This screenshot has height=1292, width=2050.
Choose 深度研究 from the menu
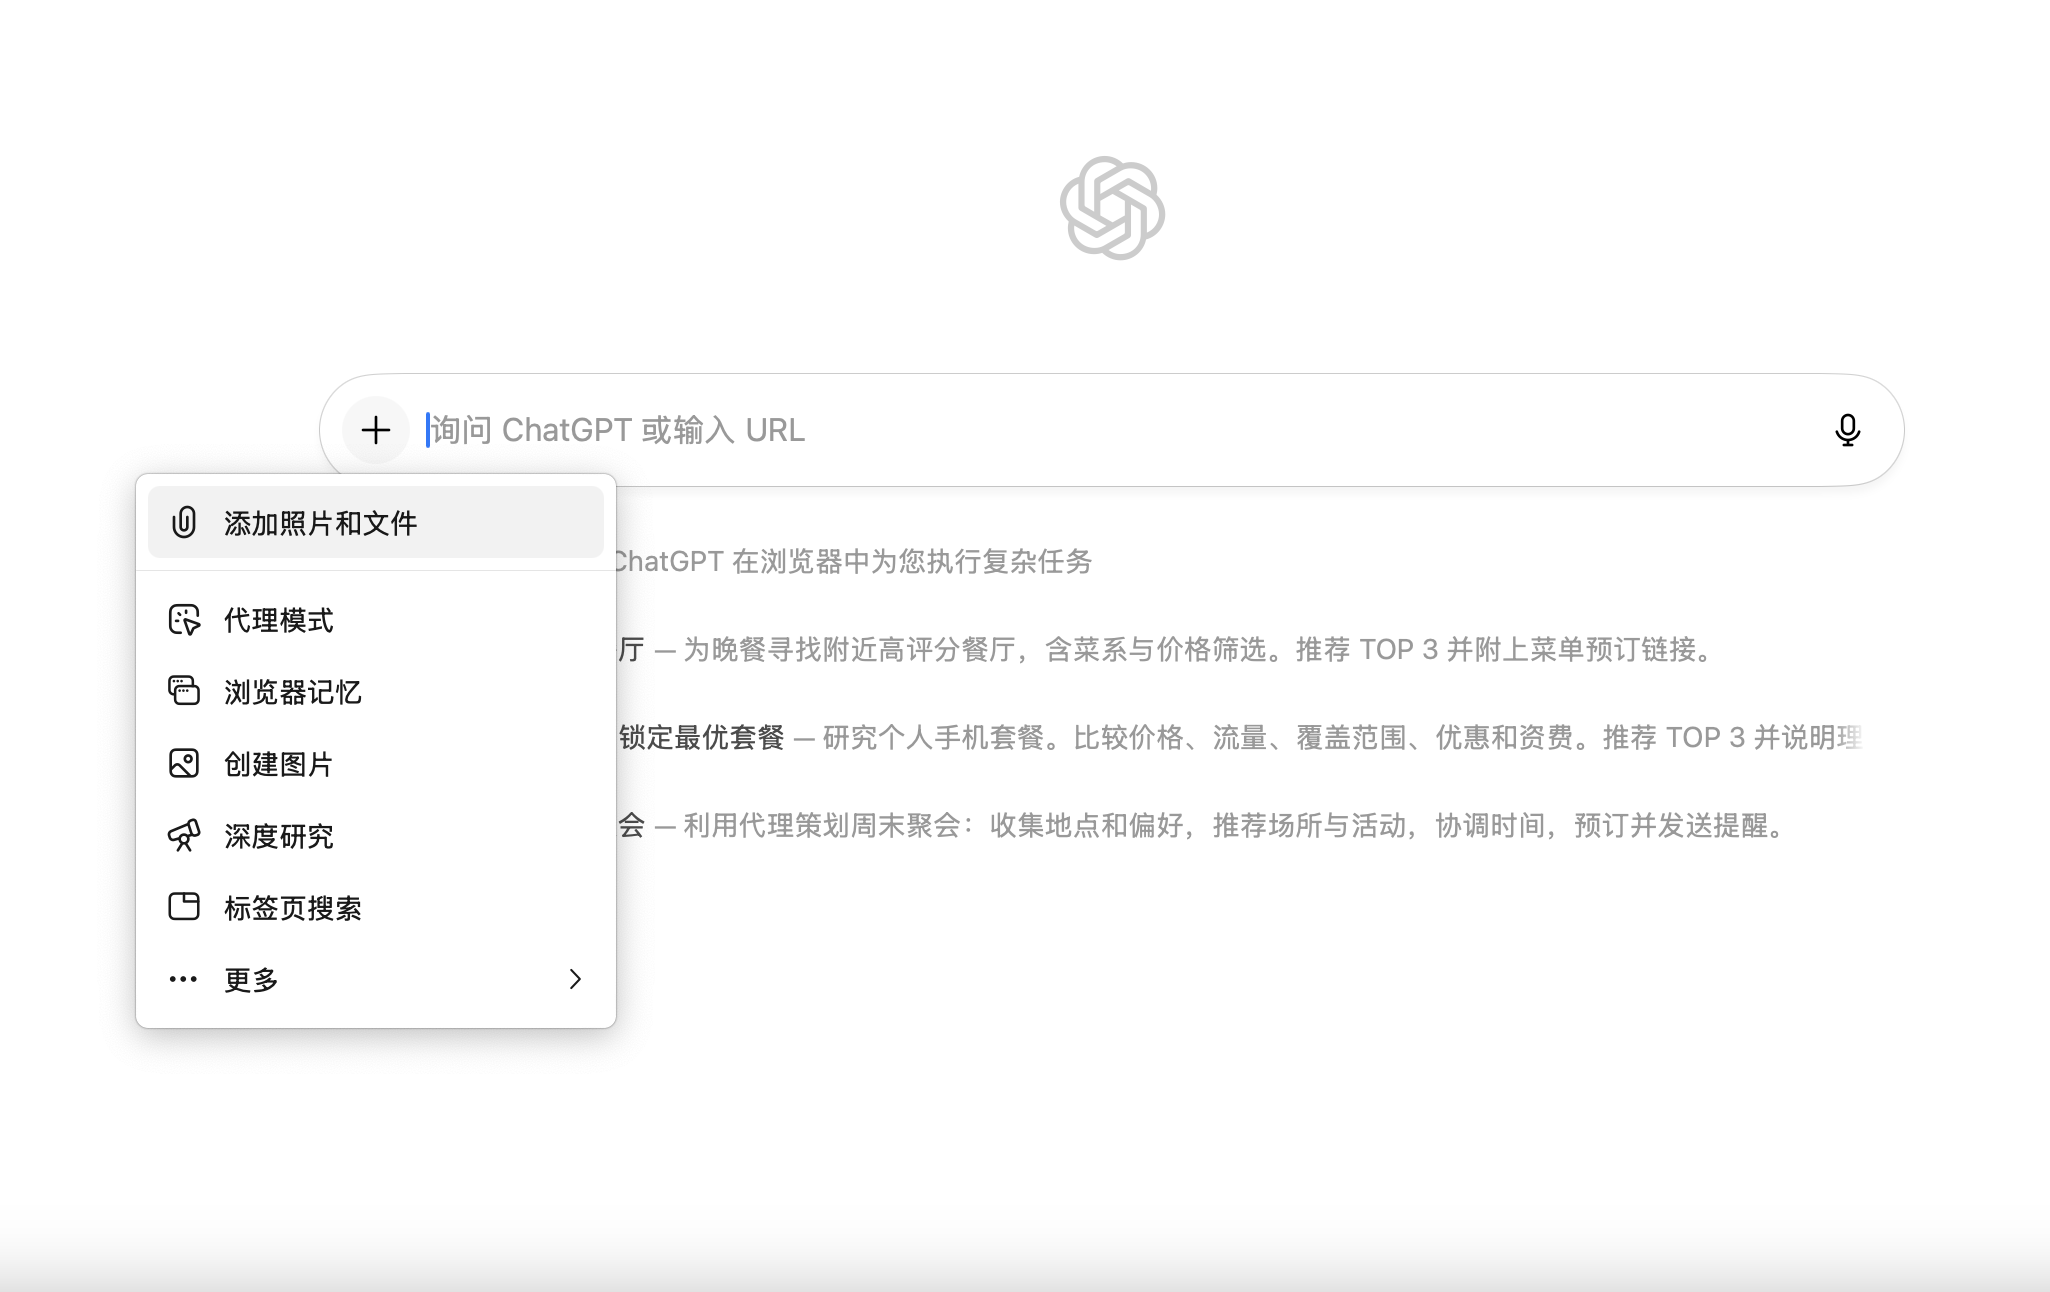pyautogui.click(x=279, y=836)
